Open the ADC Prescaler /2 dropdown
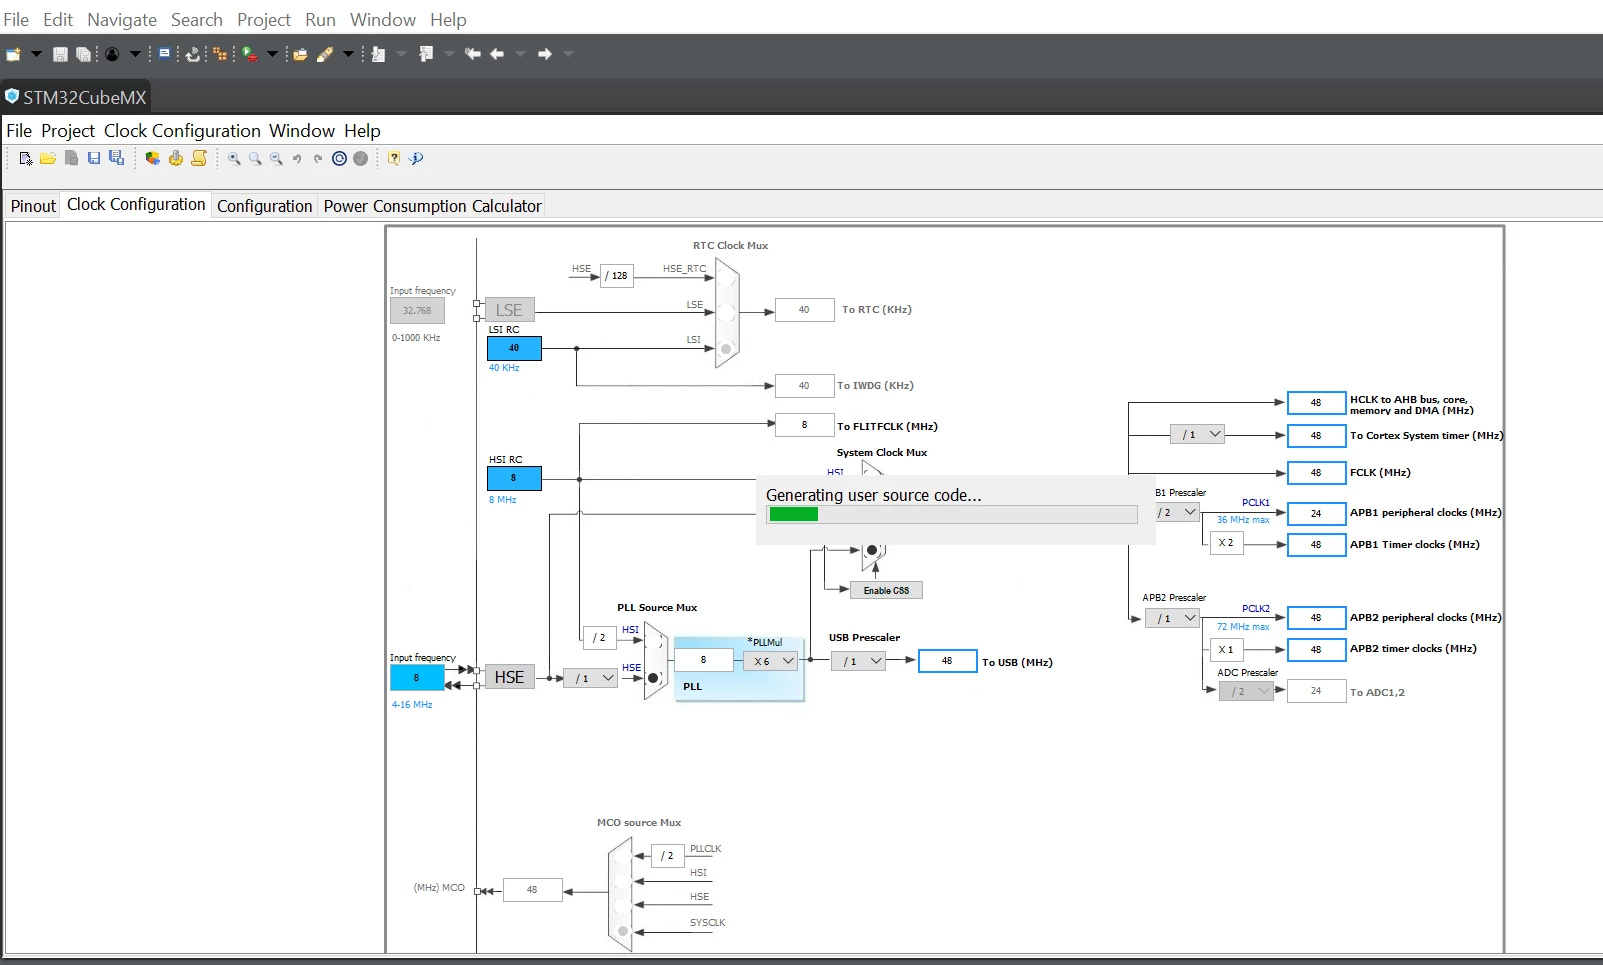Image resolution: width=1603 pixels, height=965 pixels. tap(1246, 691)
